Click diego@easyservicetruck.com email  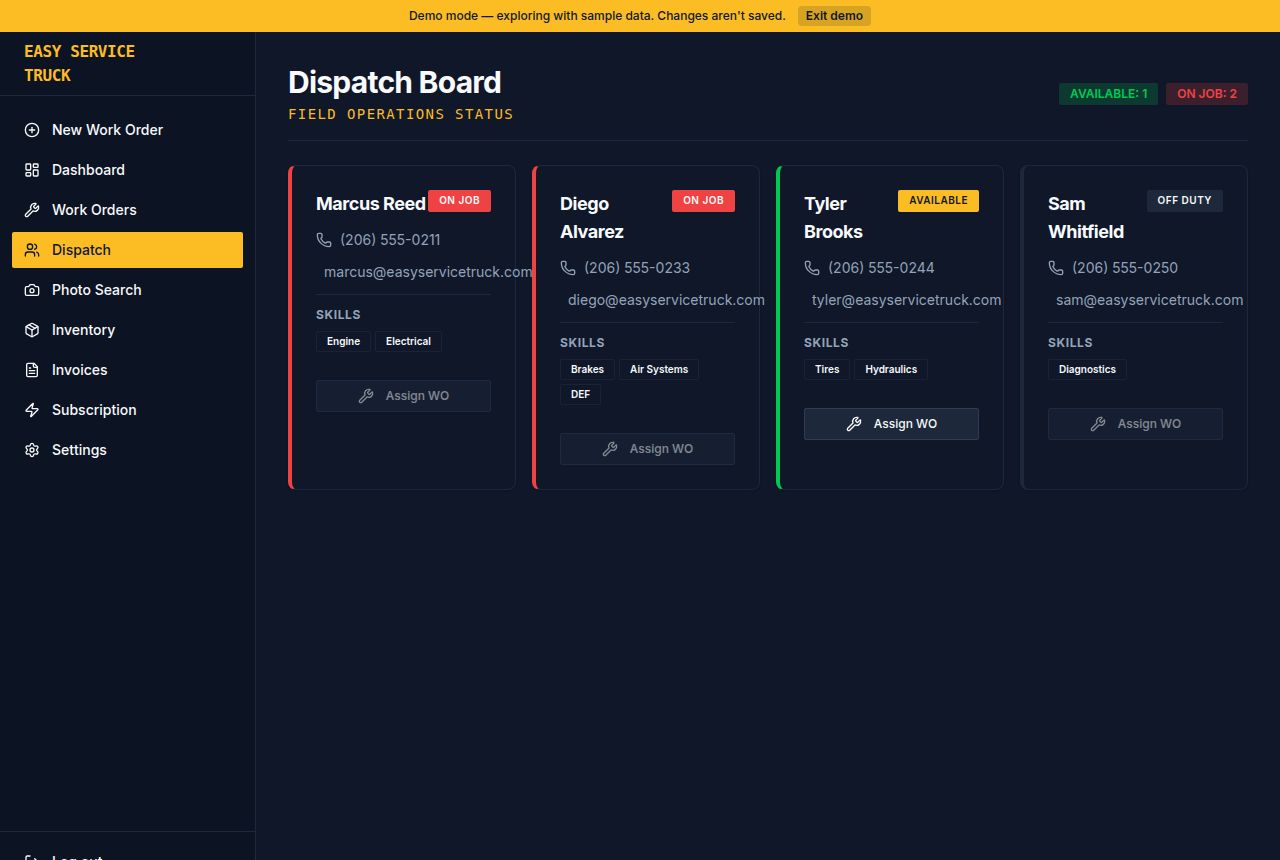tap(666, 300)
